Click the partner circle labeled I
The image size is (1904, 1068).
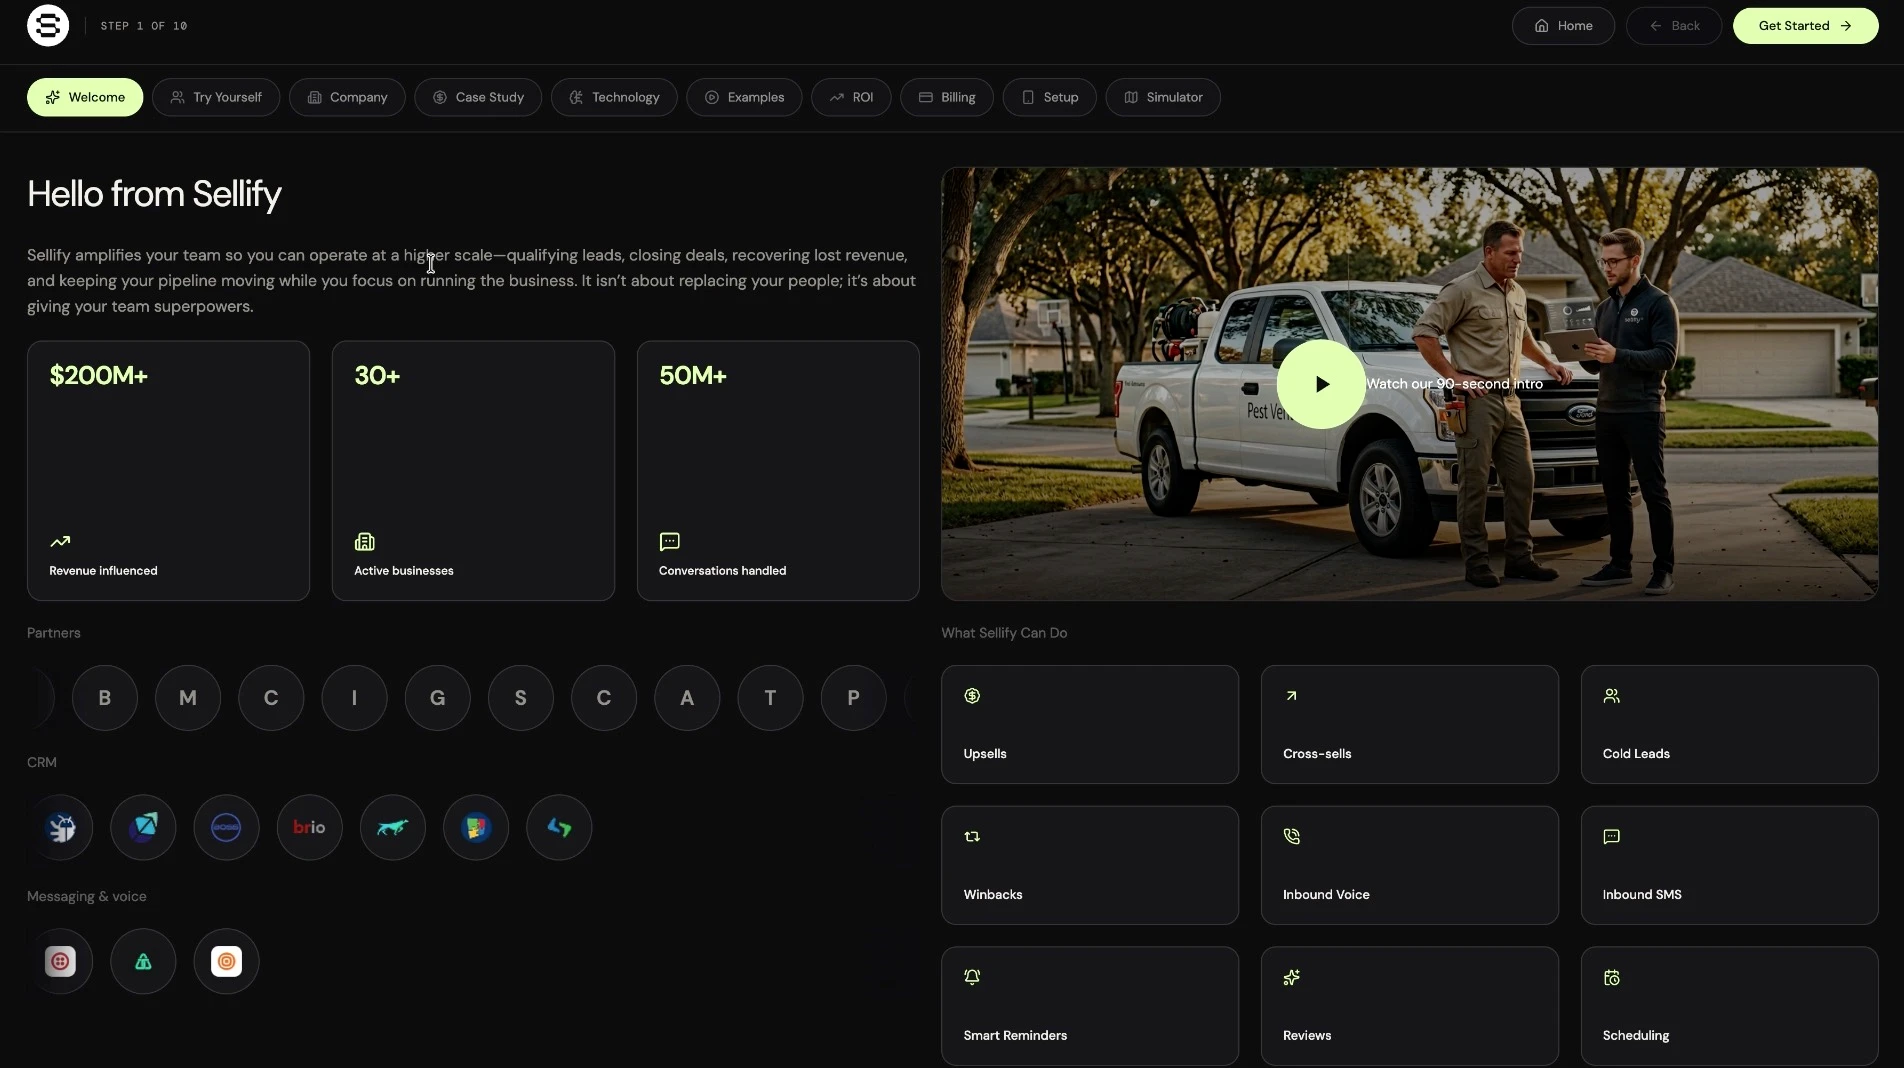[354, 698]
